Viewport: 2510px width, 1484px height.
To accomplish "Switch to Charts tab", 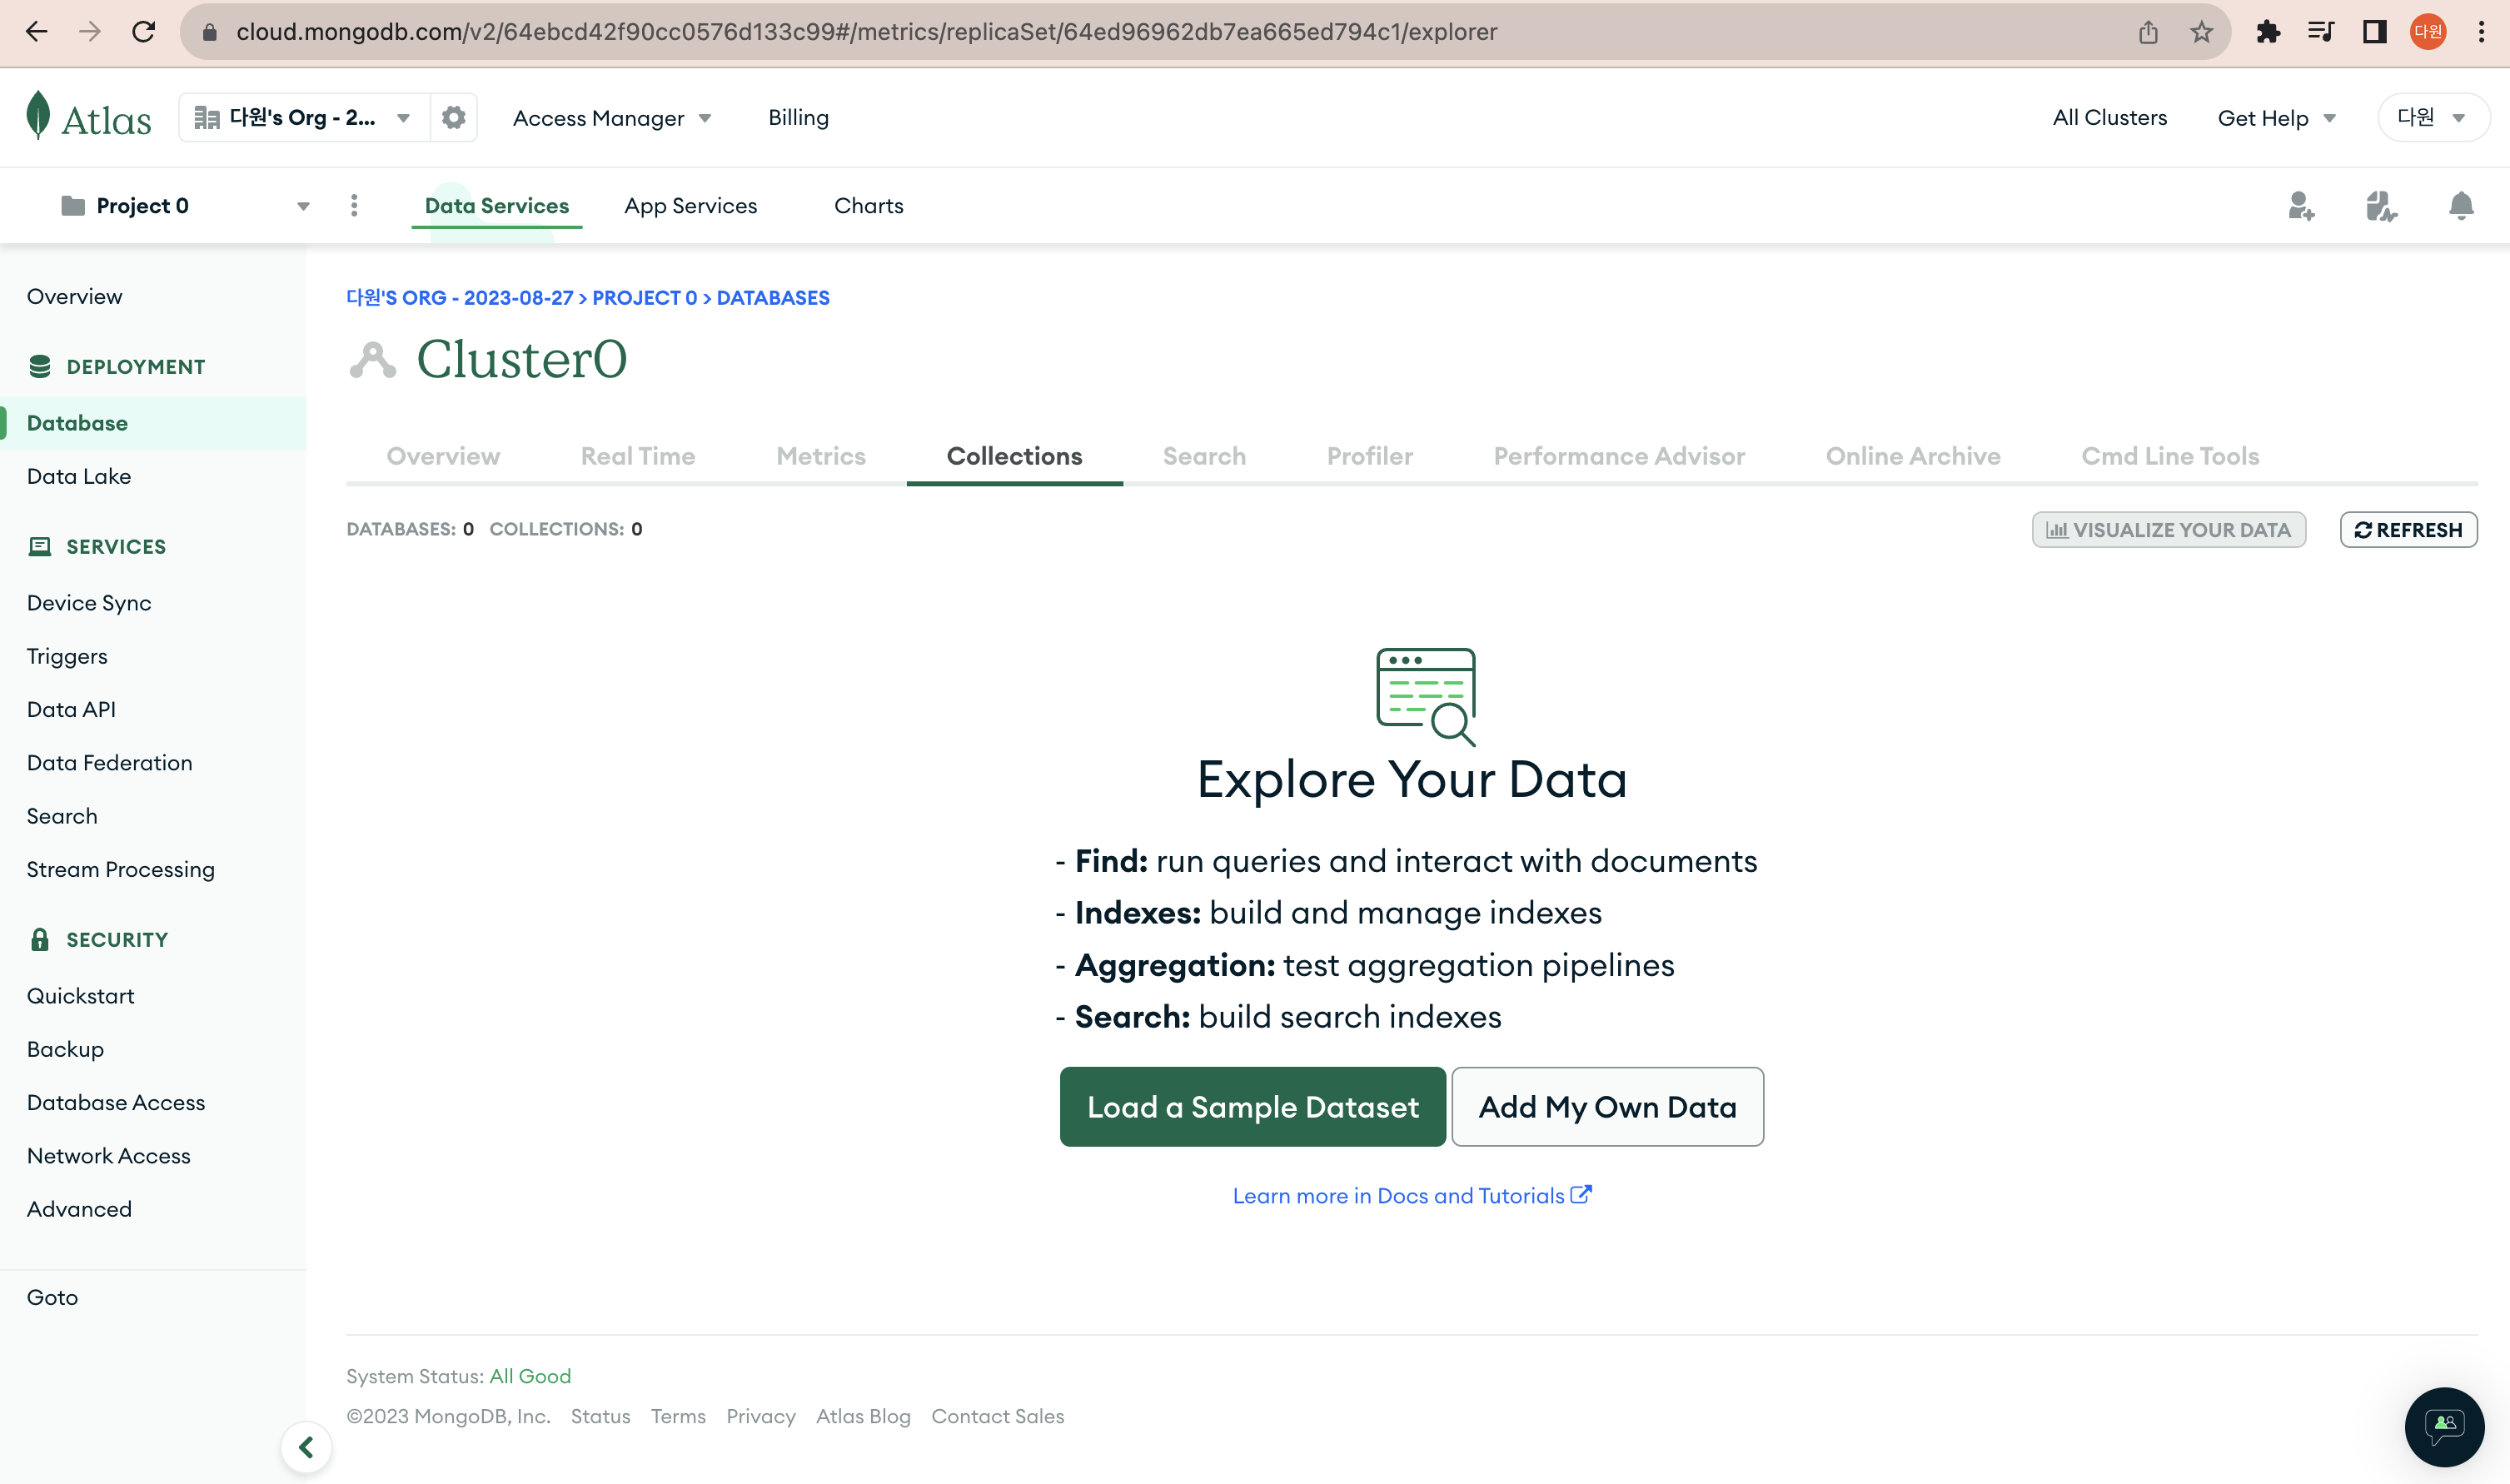I will click(869, 206).
